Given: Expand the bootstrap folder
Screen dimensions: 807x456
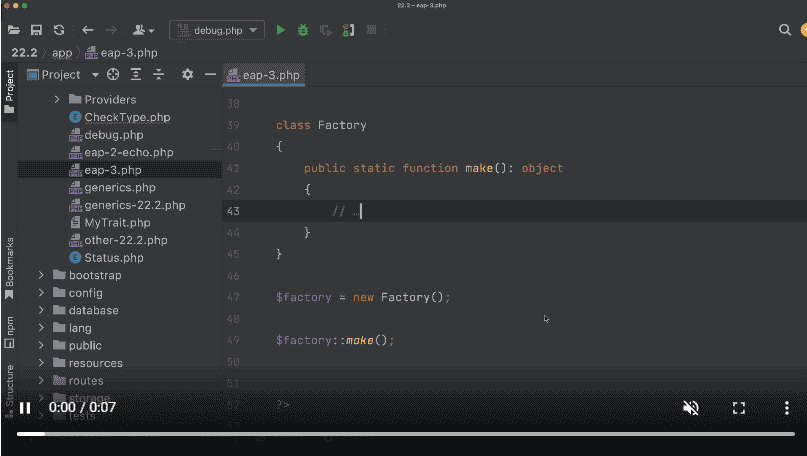Looking at the screenshot, I should click(41, 275).
